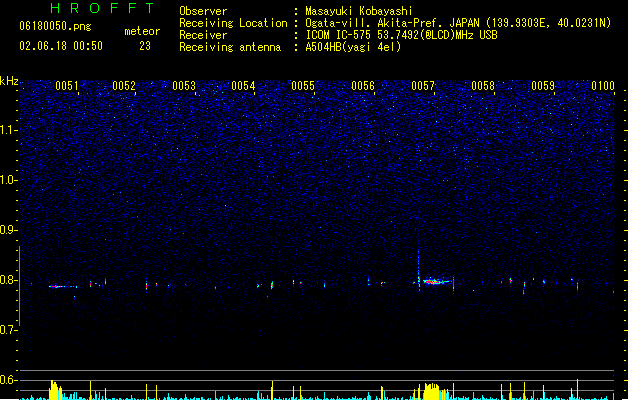Image resolution: width=629 pixels, height=400 pixels.
Task: Click the kHz axis unit label
Action: tap(9, 81)
